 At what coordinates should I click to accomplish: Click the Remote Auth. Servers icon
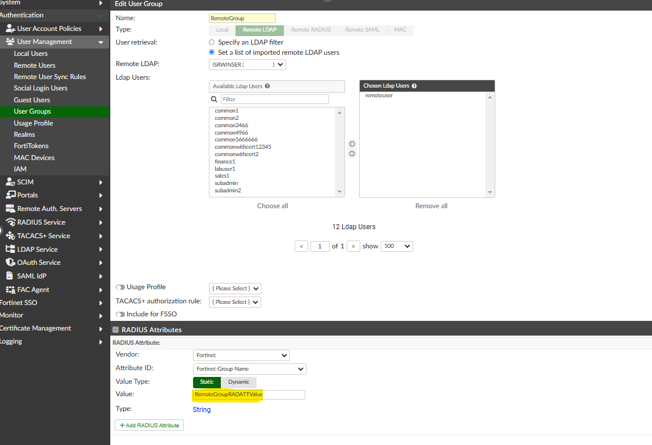tap(10, 209)
